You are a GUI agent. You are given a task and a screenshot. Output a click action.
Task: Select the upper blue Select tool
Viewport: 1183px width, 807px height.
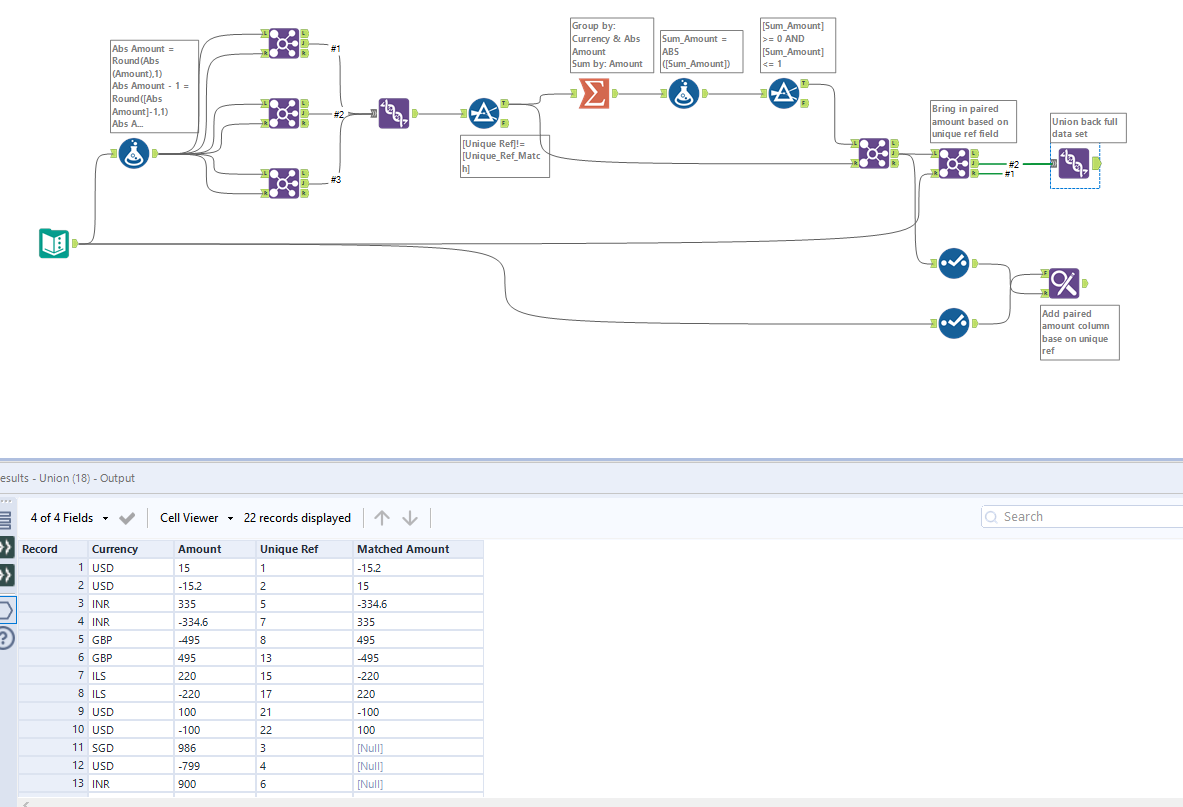[953, 263]
